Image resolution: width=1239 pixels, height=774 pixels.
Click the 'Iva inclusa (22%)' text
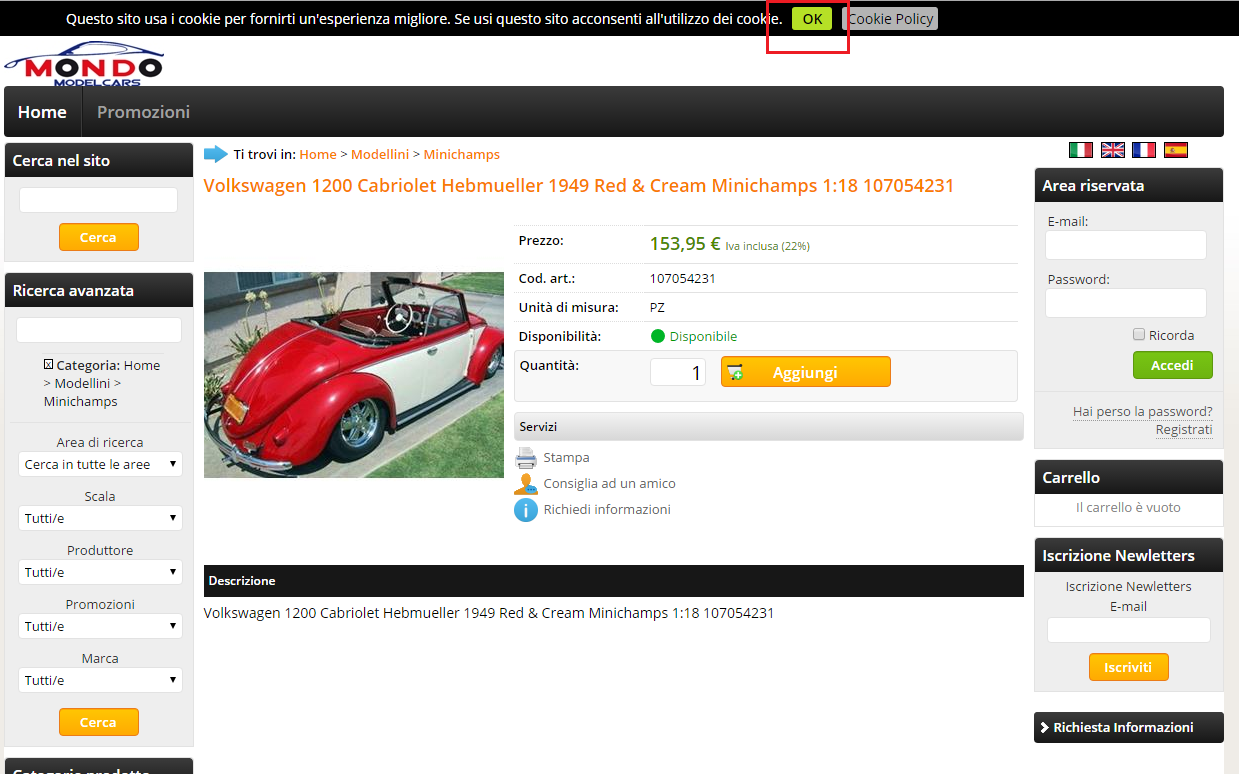pos(768,246)
